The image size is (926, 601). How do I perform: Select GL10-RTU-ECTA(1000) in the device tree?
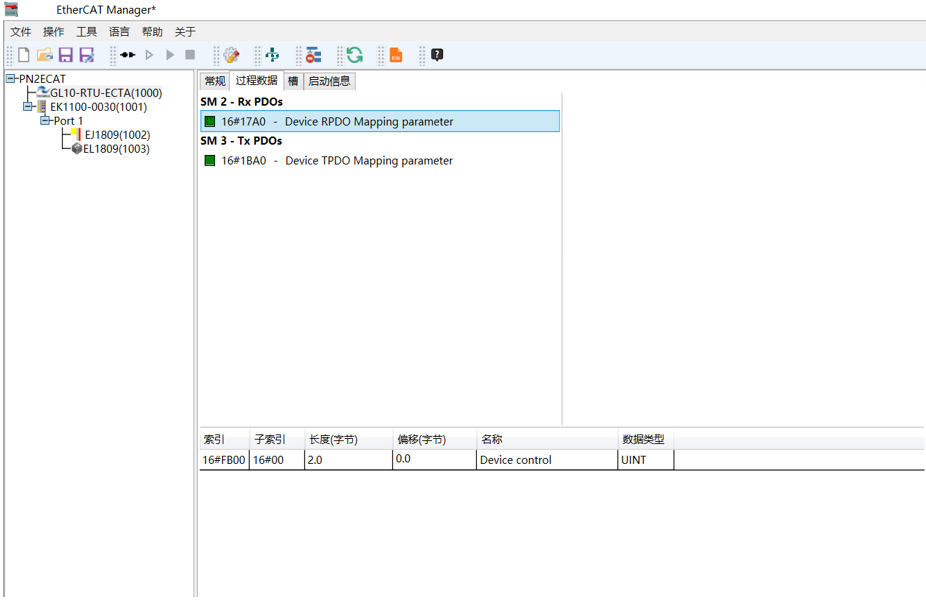pyautogui.click(x=105, y=93)
